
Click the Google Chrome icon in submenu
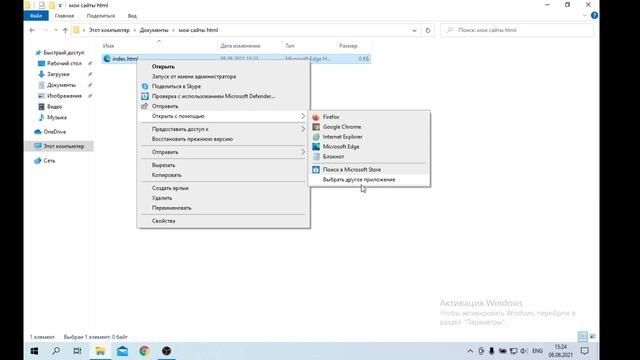(x=316, y=127)
